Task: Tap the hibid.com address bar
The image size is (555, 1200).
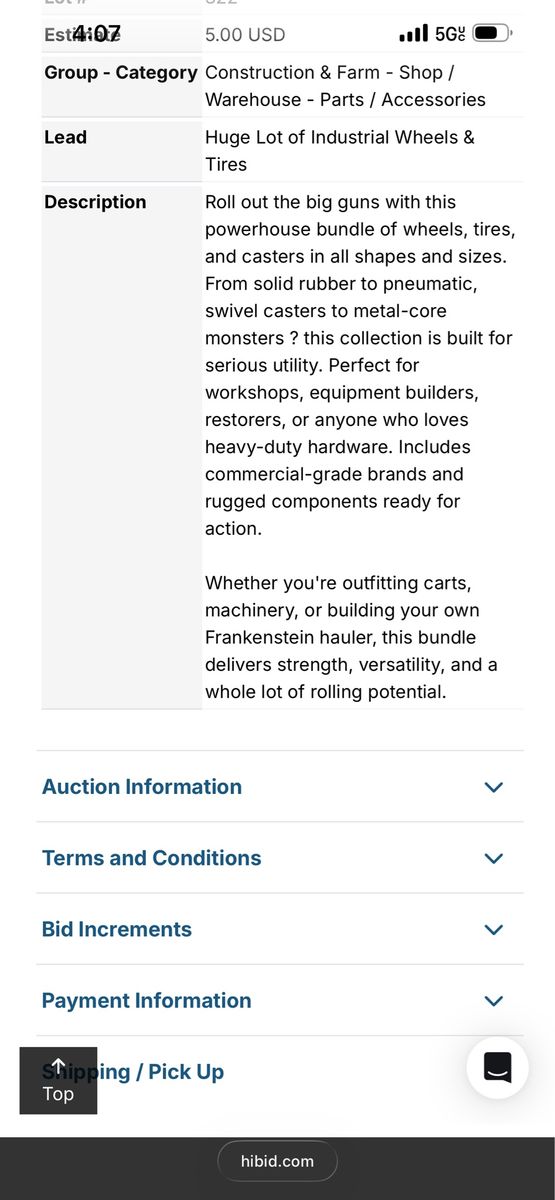Action: pyautogui.click(x=277, y=1161)
